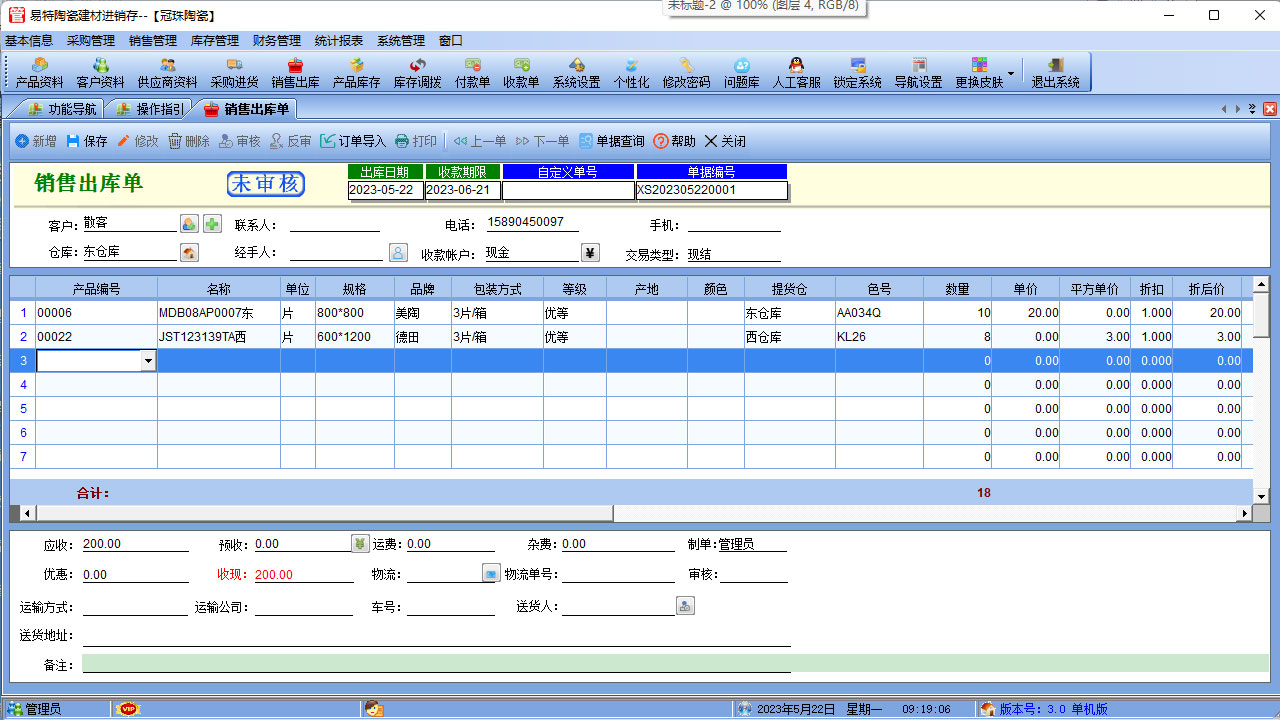This screenshot has height=720, width=1280.
Task: Click the 打印 button
Action: pos(416,141)
